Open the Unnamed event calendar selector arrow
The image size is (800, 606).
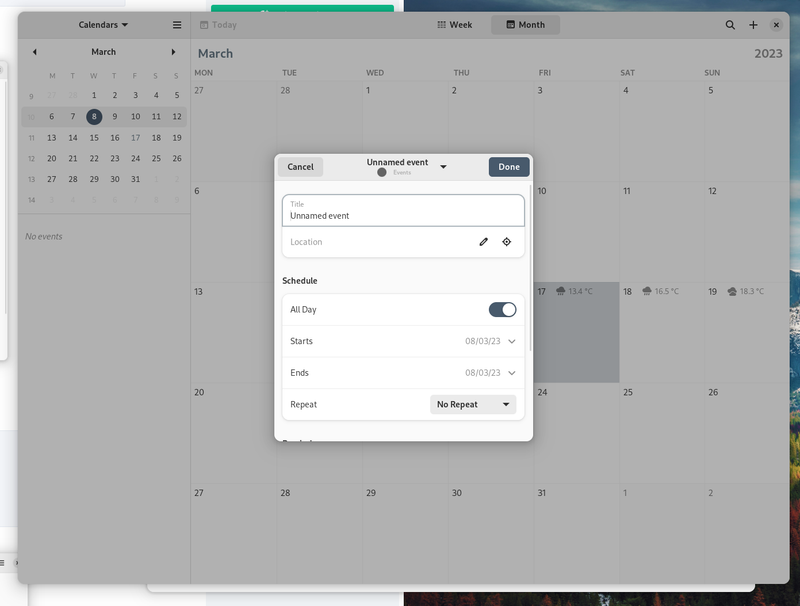click(x=443, y=167)
